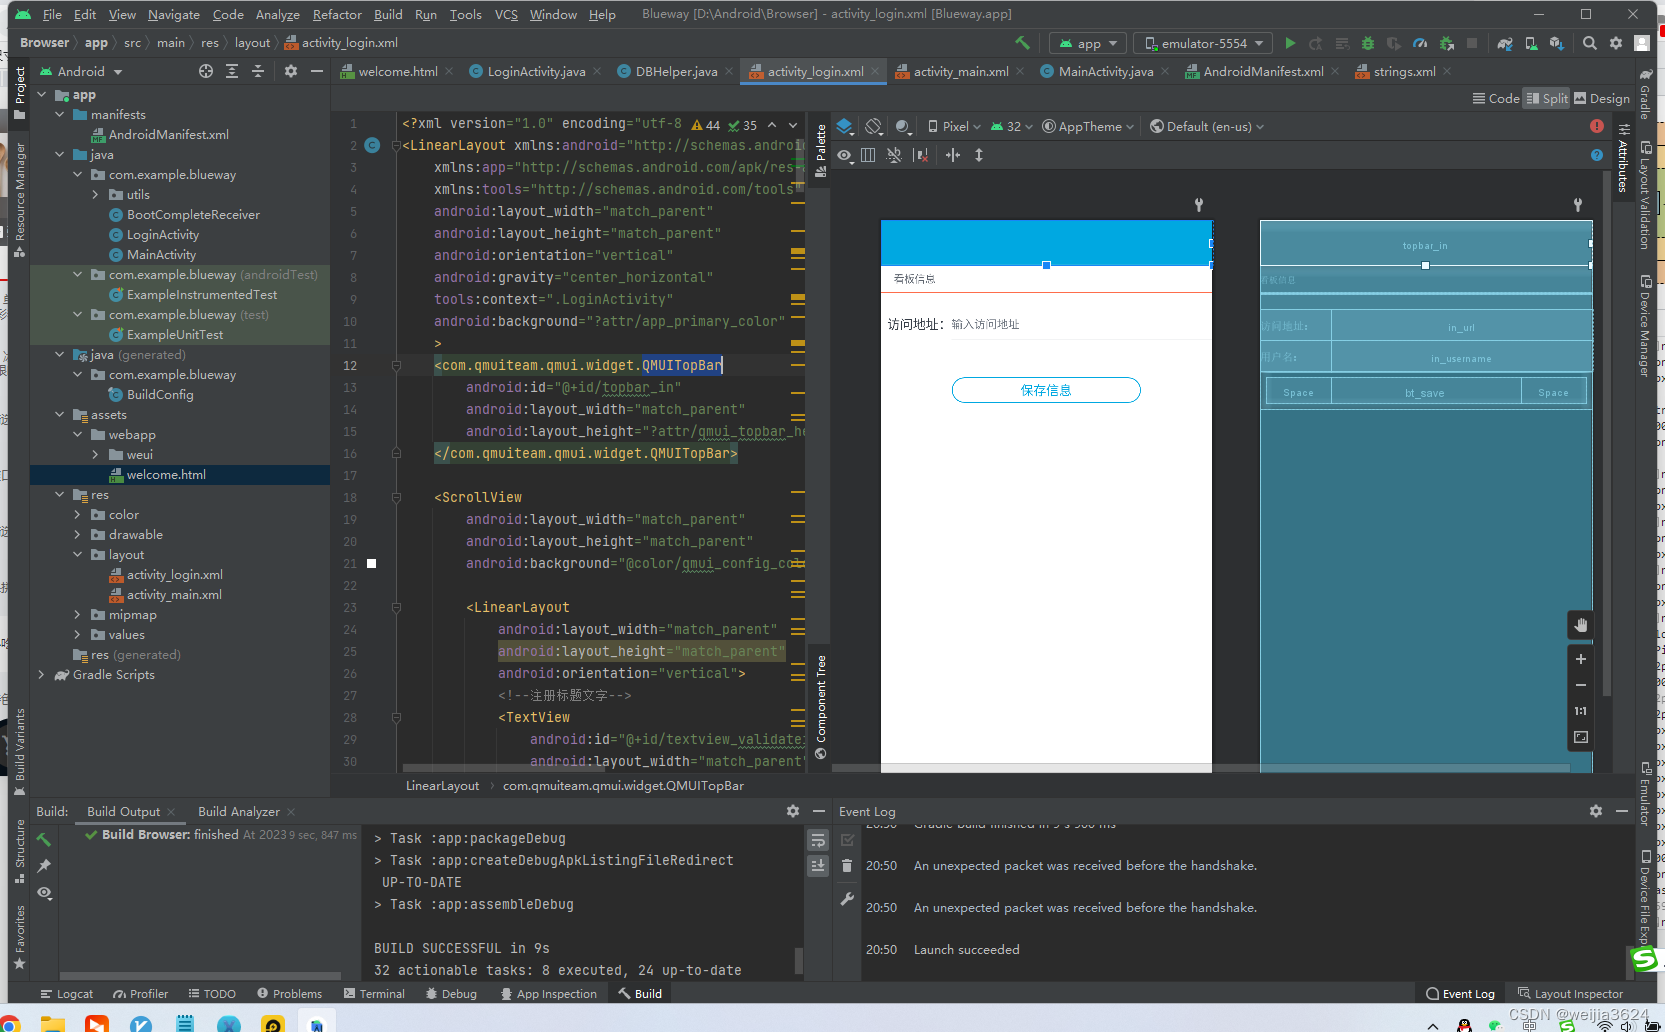Open the Default (en-us) locale dropdown
Image resolution: width=1665 pixels, height=1032 pixels.
click(1207, 126)
